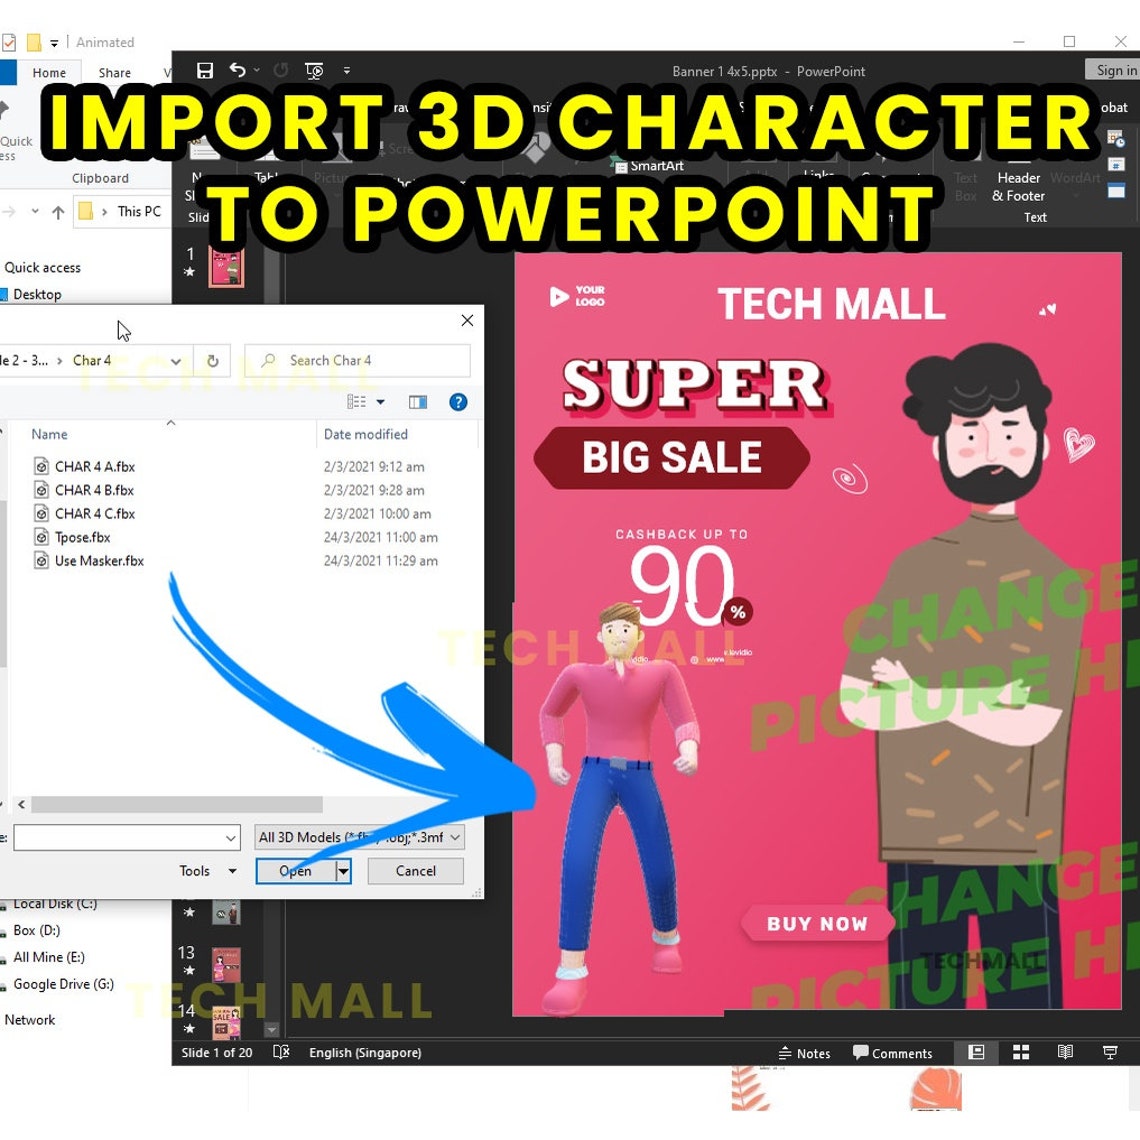The width and height of the screenshot is (1140, 1140).
Task: Open Slide Sorter view from the status bar
Action: (x=1021, y=1052)
